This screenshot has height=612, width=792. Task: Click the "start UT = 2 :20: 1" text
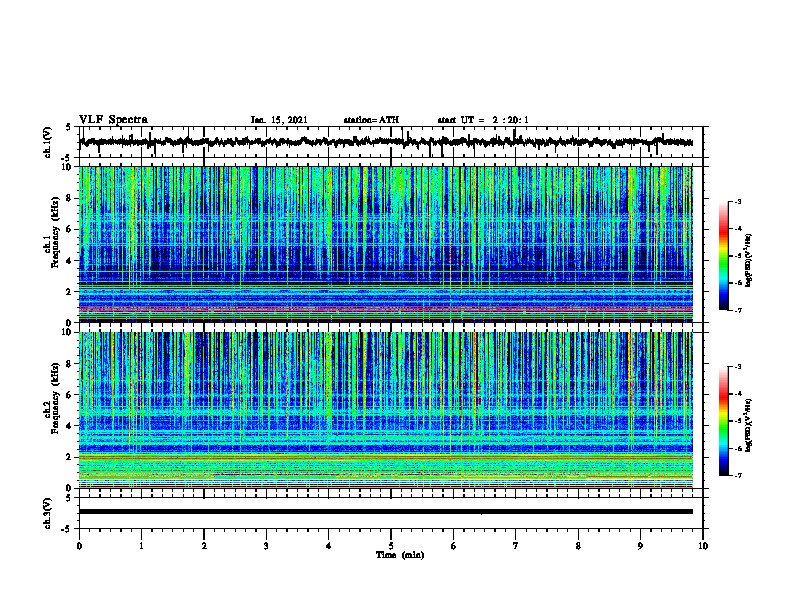[483, 120]
